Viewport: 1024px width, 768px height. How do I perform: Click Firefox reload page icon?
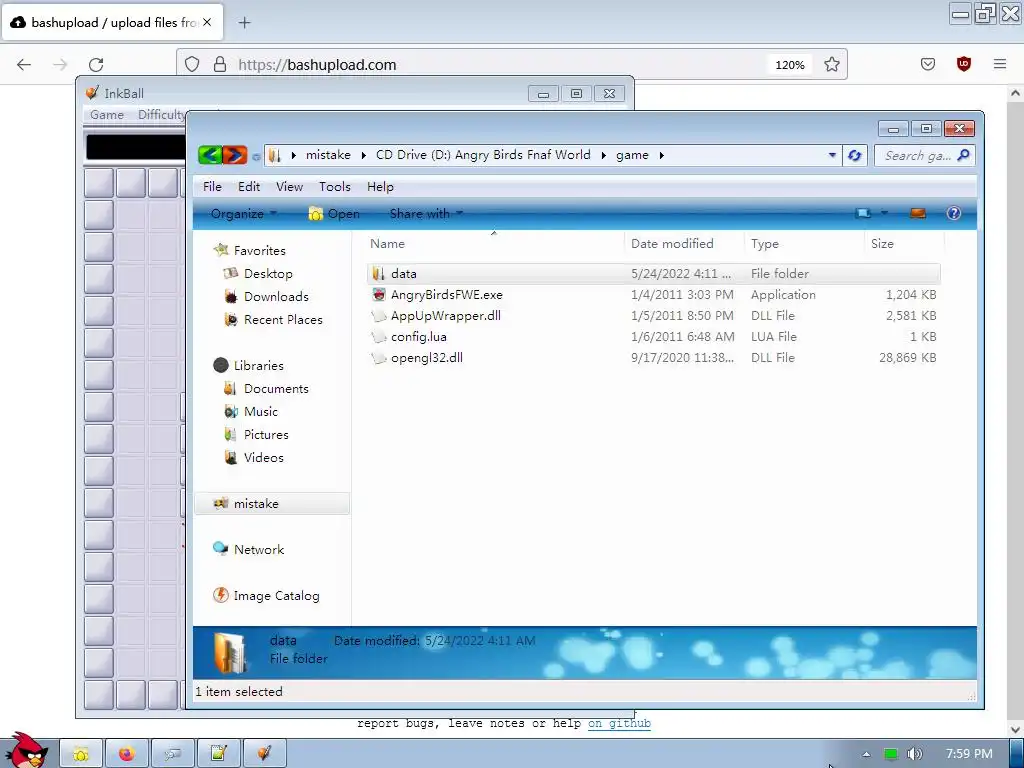(x=96, y=65)
